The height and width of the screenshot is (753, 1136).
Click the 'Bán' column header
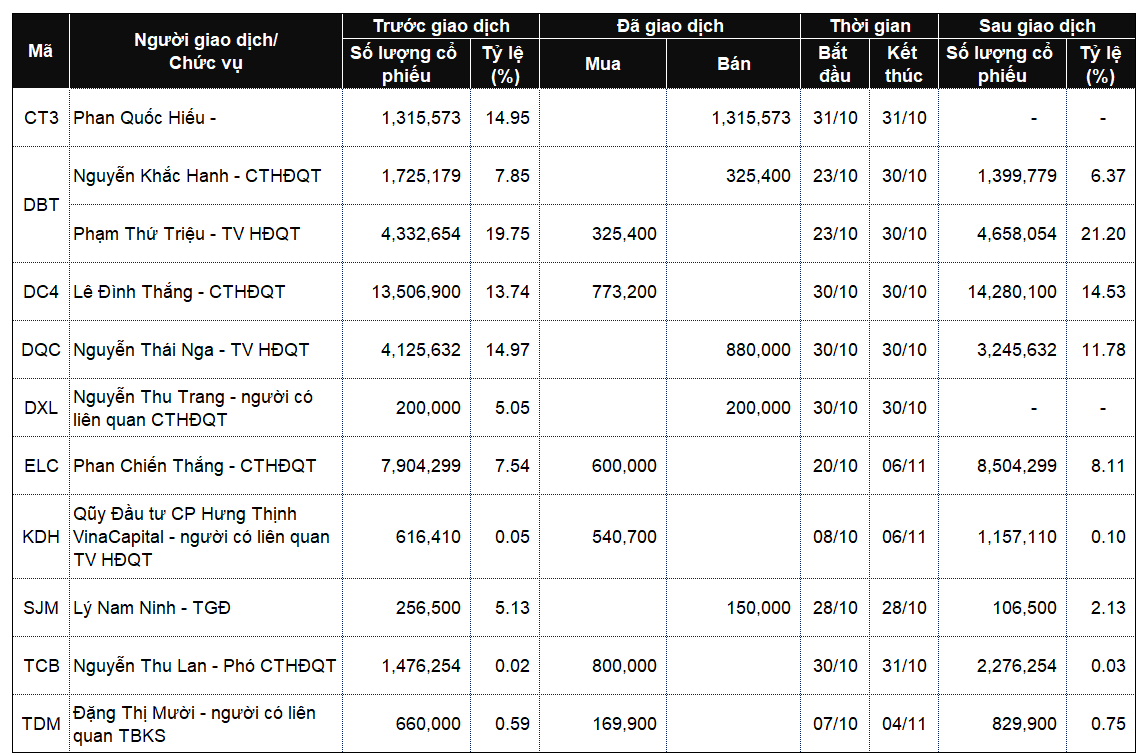pos(734,64)
